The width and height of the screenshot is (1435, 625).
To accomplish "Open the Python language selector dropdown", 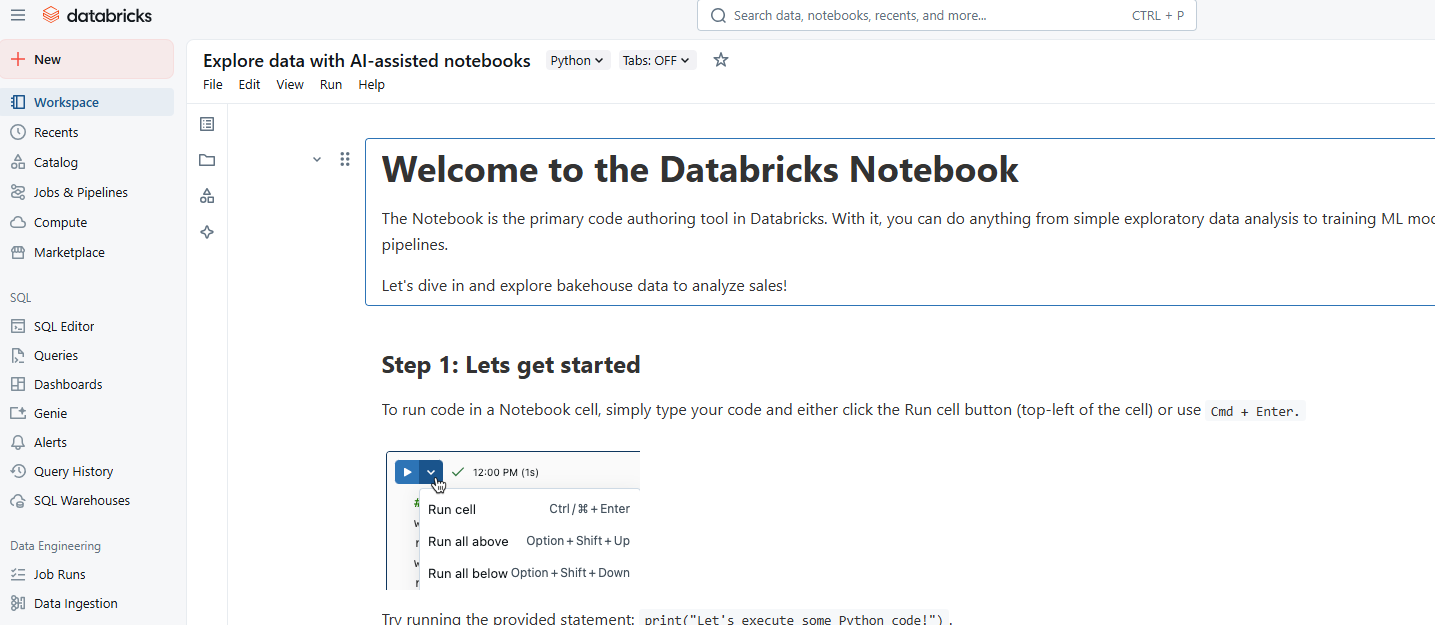I will [577, 60].
